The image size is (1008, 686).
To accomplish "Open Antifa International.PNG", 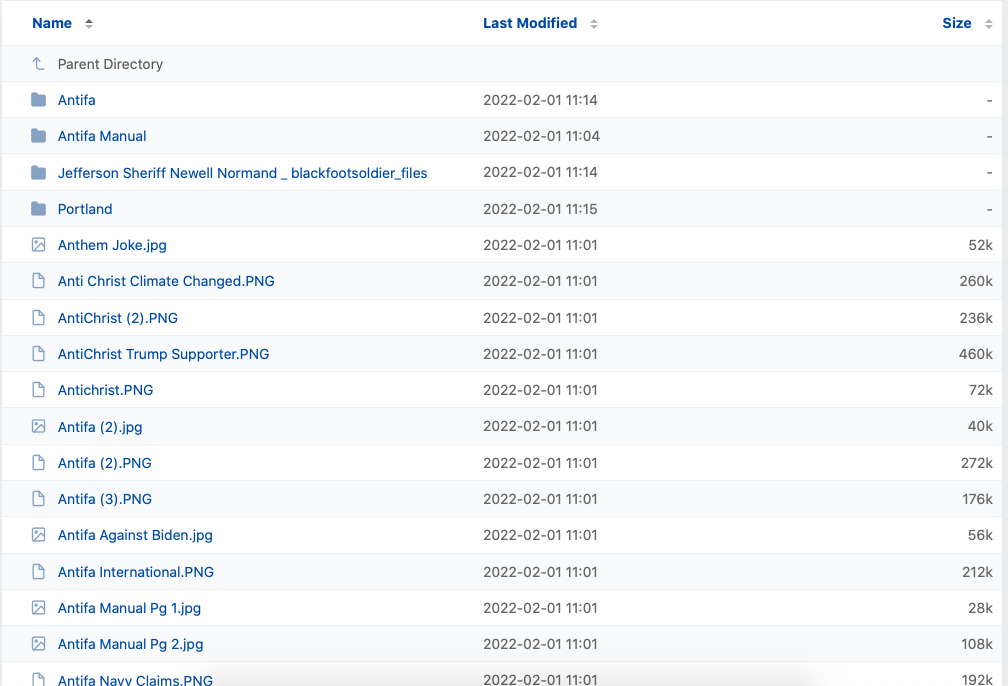I will tap(136, 572).
